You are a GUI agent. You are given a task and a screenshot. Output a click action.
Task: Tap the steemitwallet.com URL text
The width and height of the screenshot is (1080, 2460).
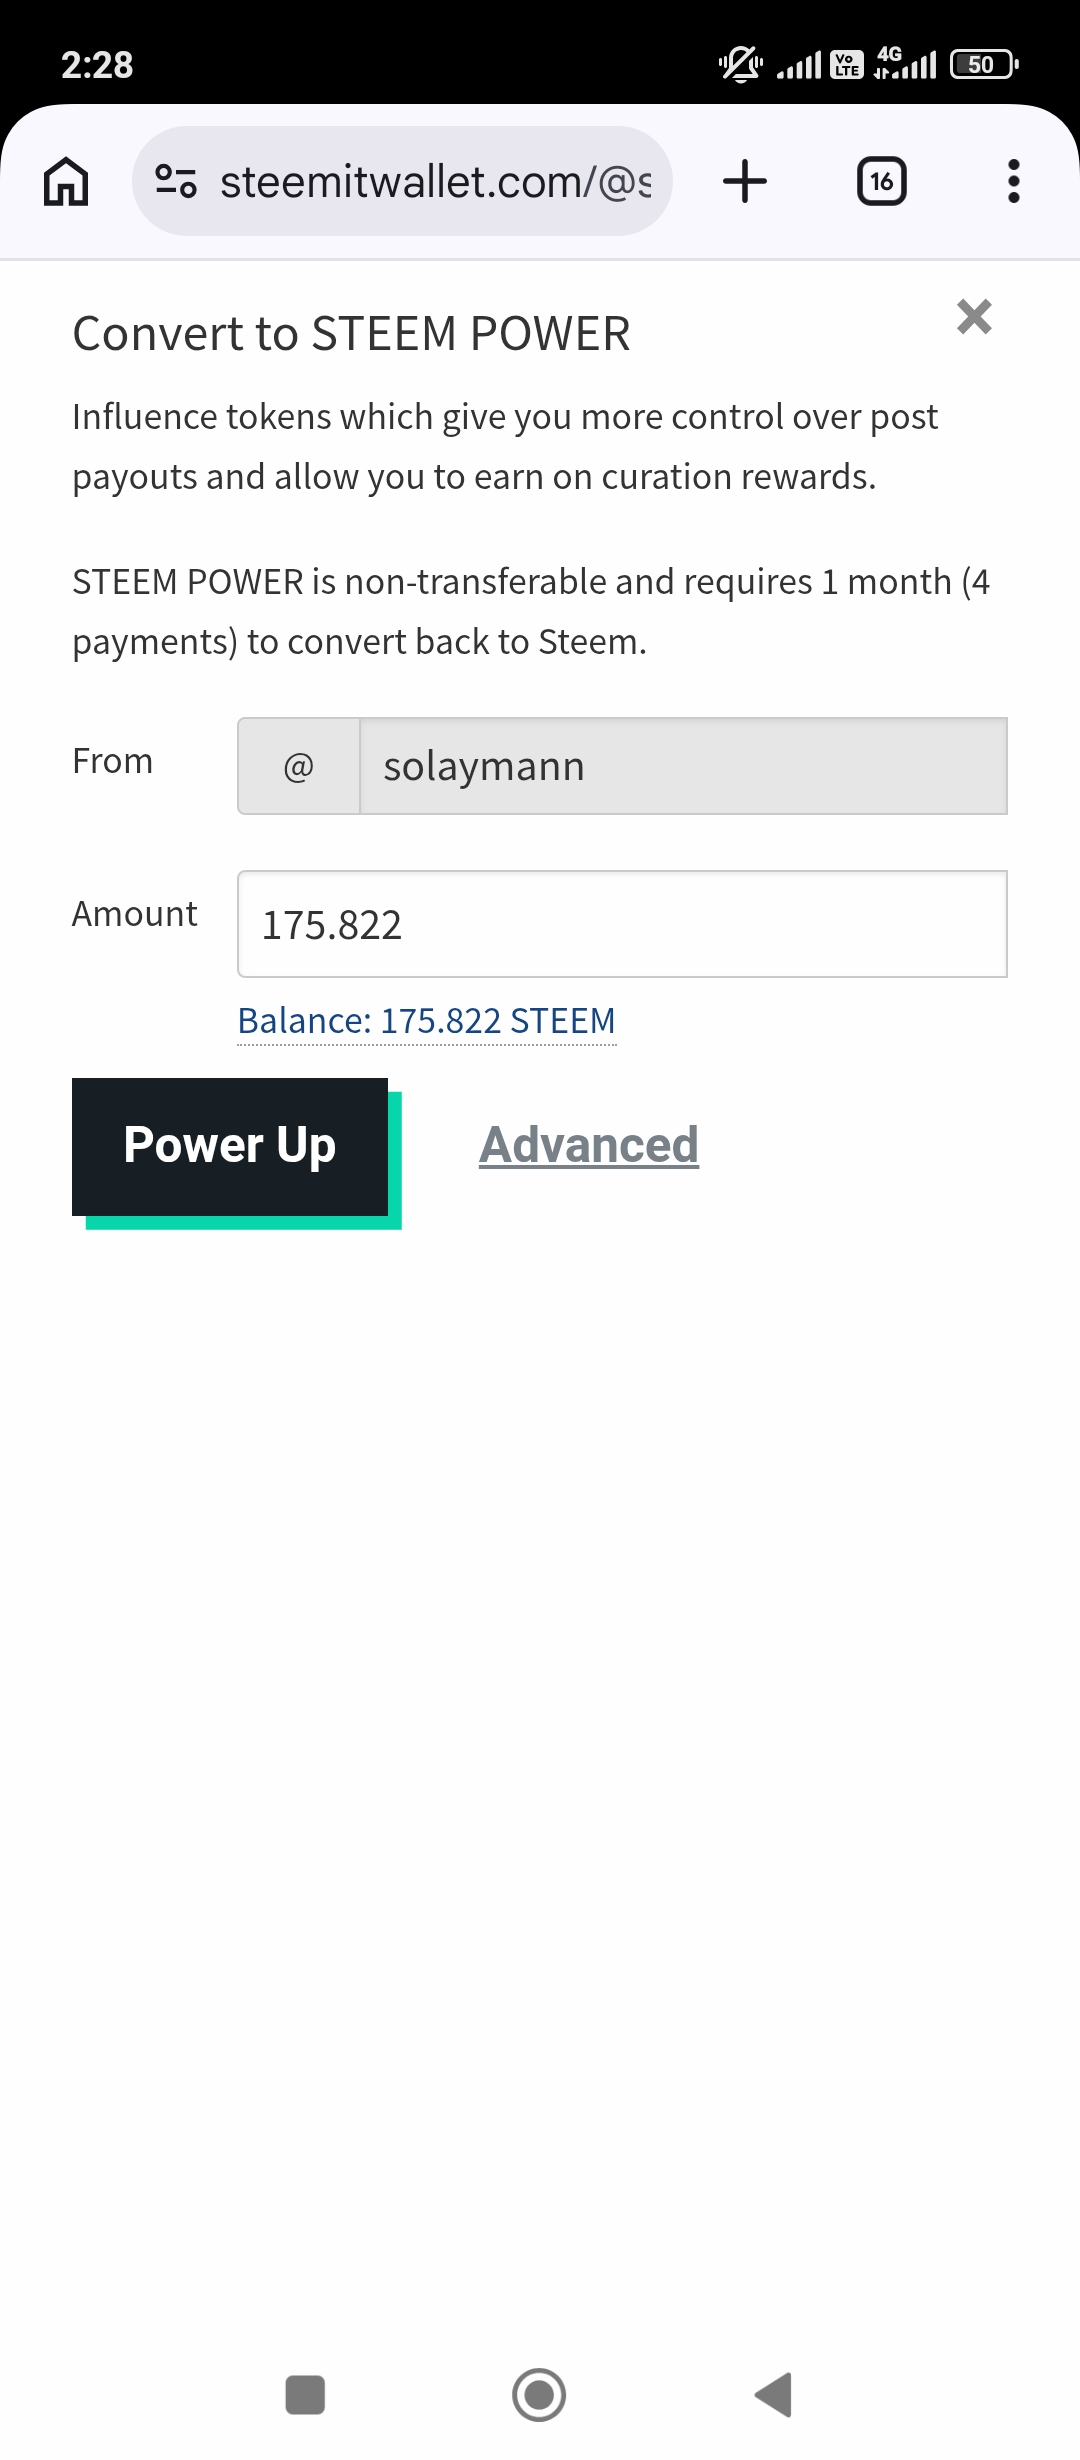435,182
